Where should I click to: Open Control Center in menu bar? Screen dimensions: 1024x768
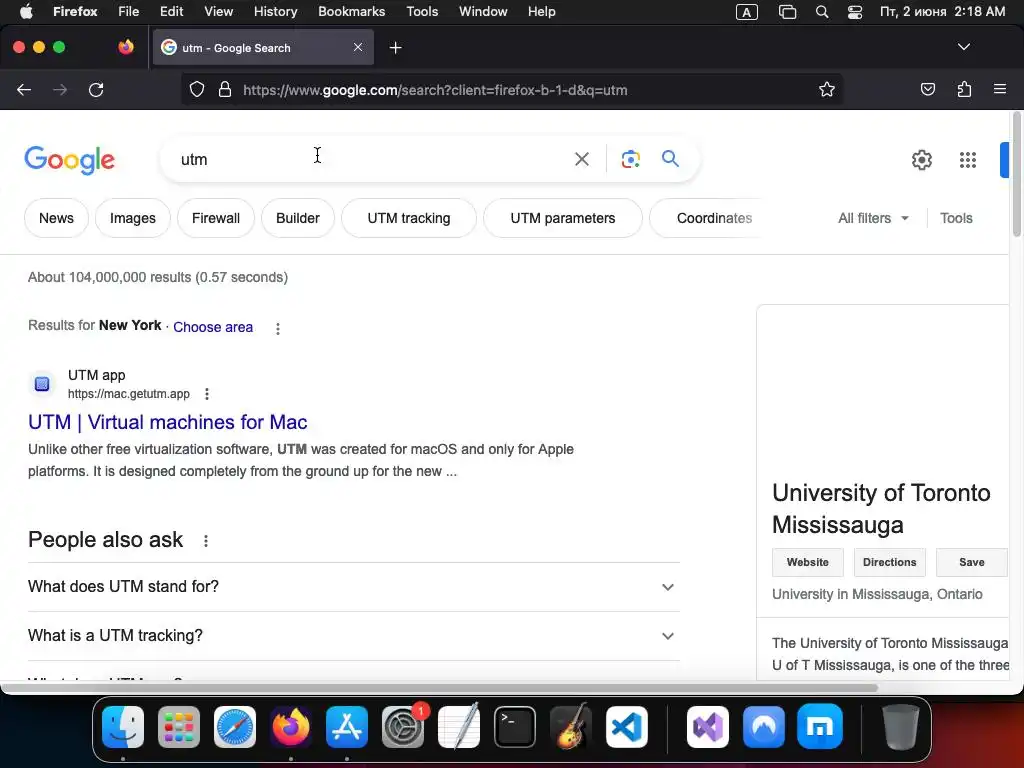pos(854,12)
